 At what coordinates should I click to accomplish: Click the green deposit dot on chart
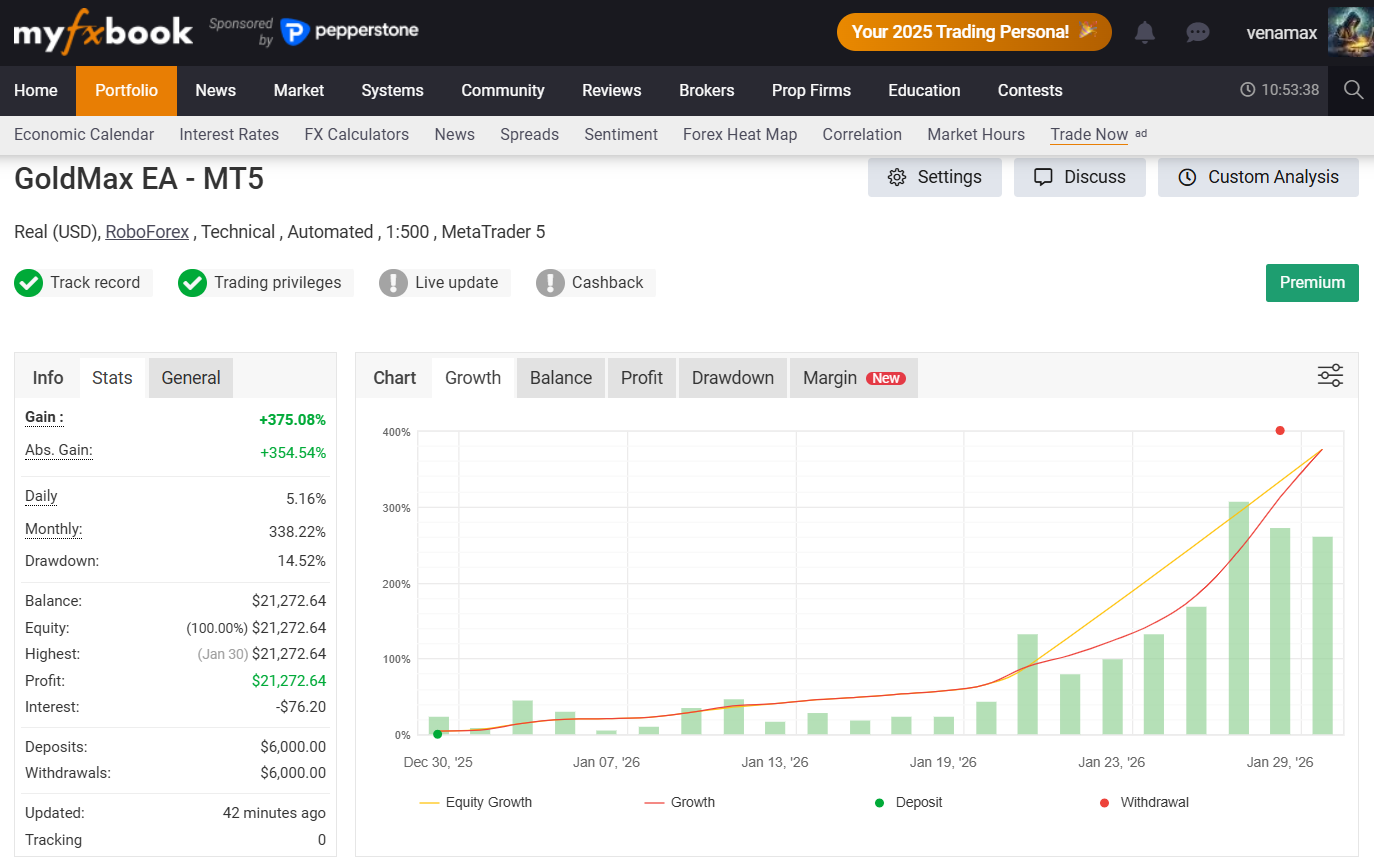[437, 734]
